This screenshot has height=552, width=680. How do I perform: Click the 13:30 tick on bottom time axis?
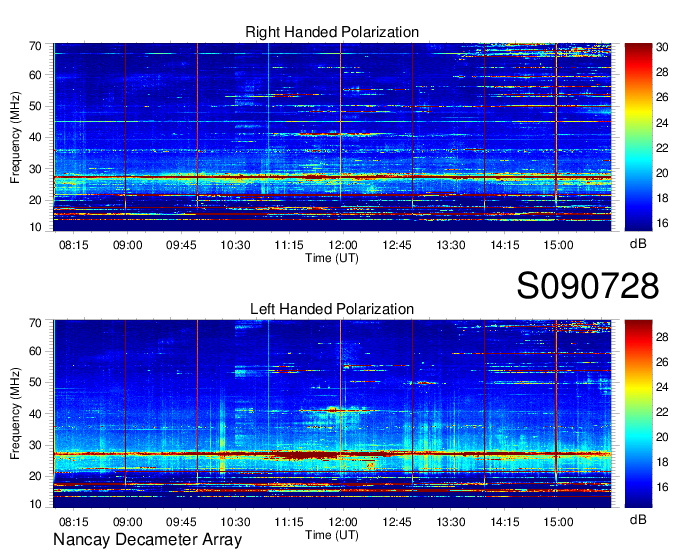coord(451,522)
